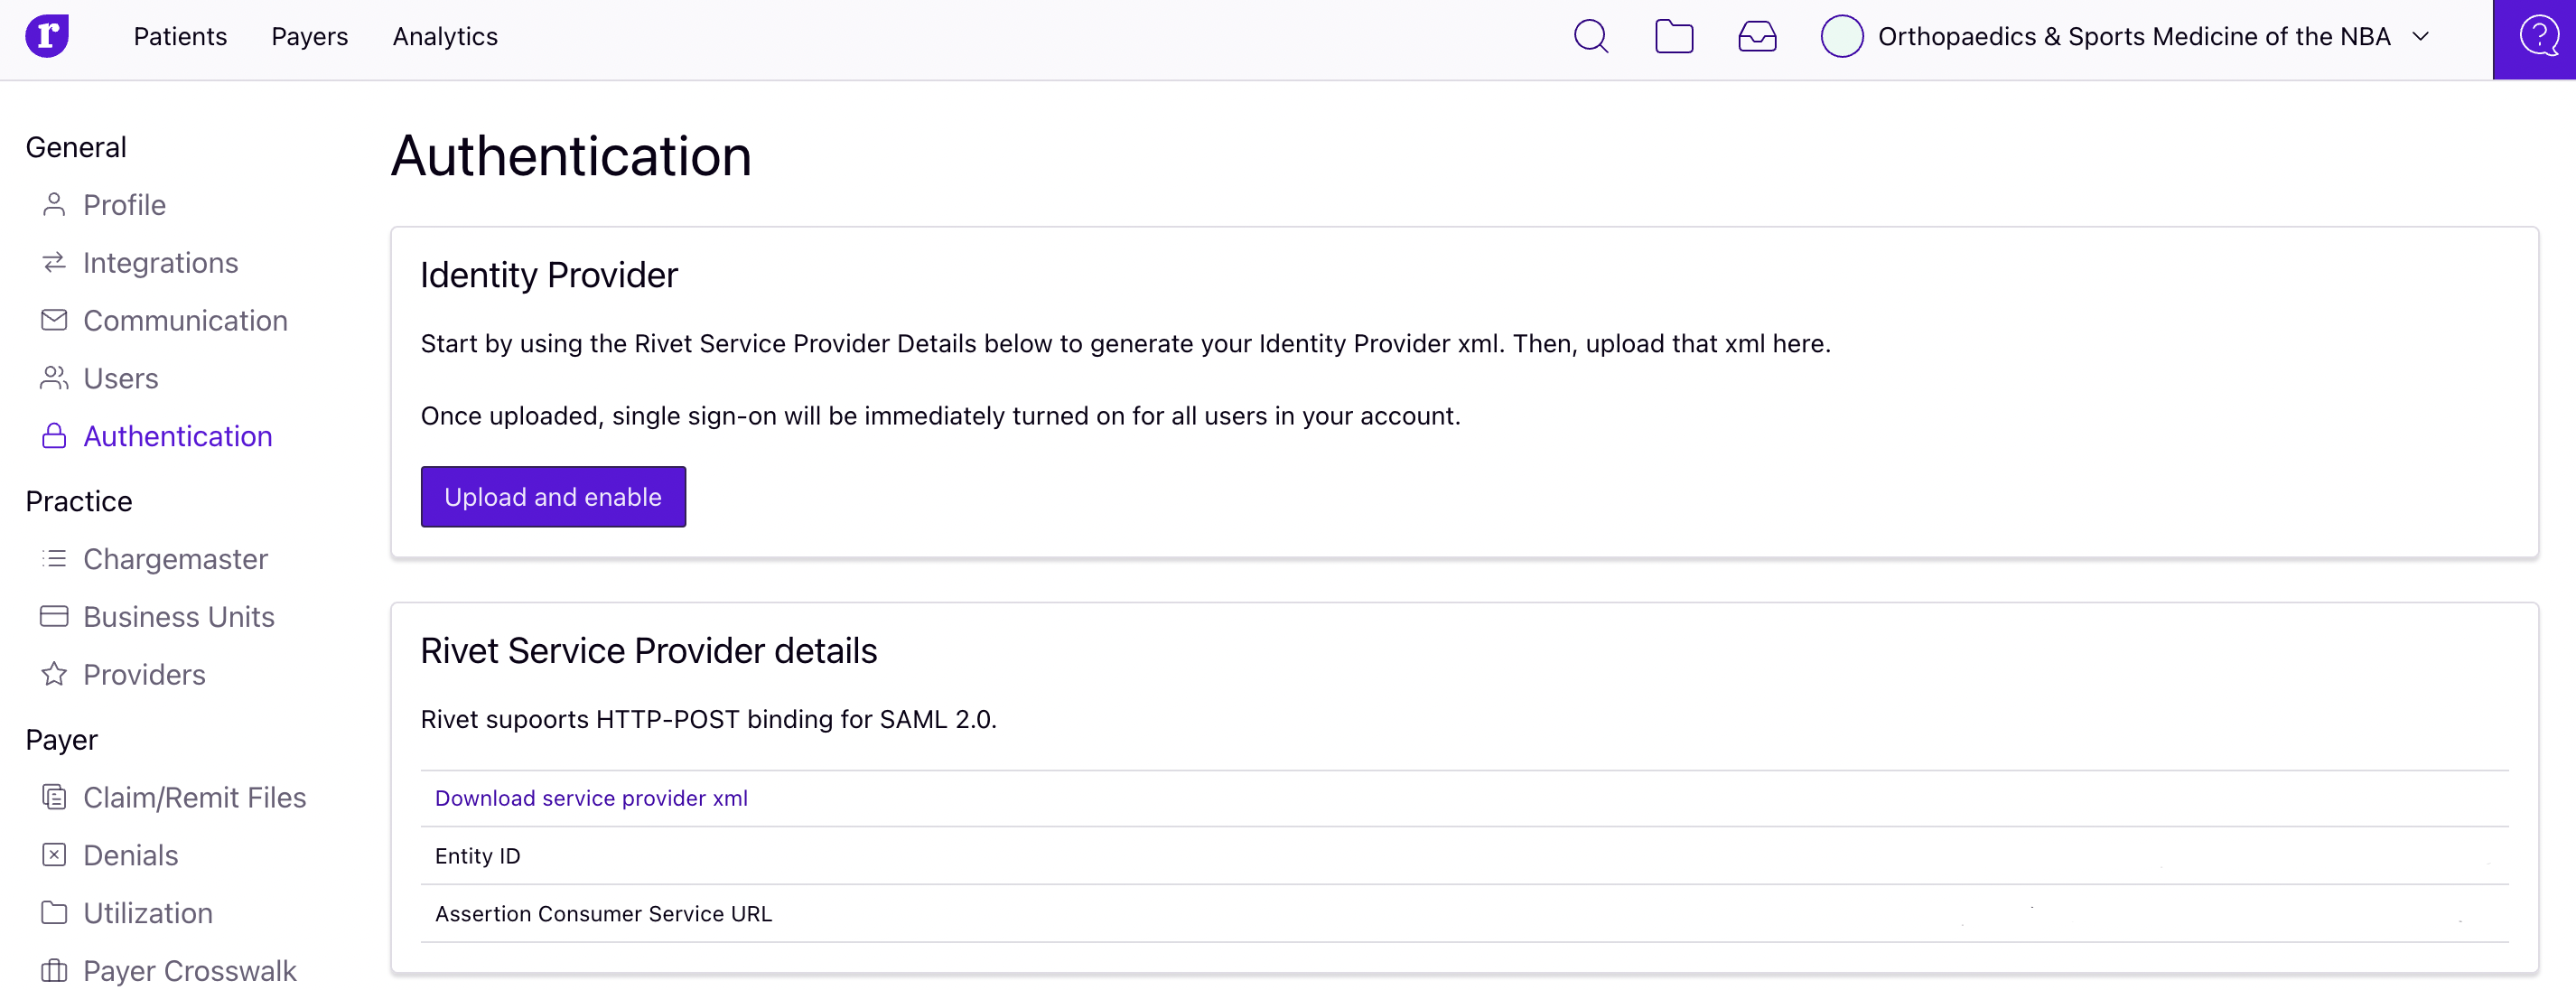
Task: Open the Payers menu
Action: [309, 37]
